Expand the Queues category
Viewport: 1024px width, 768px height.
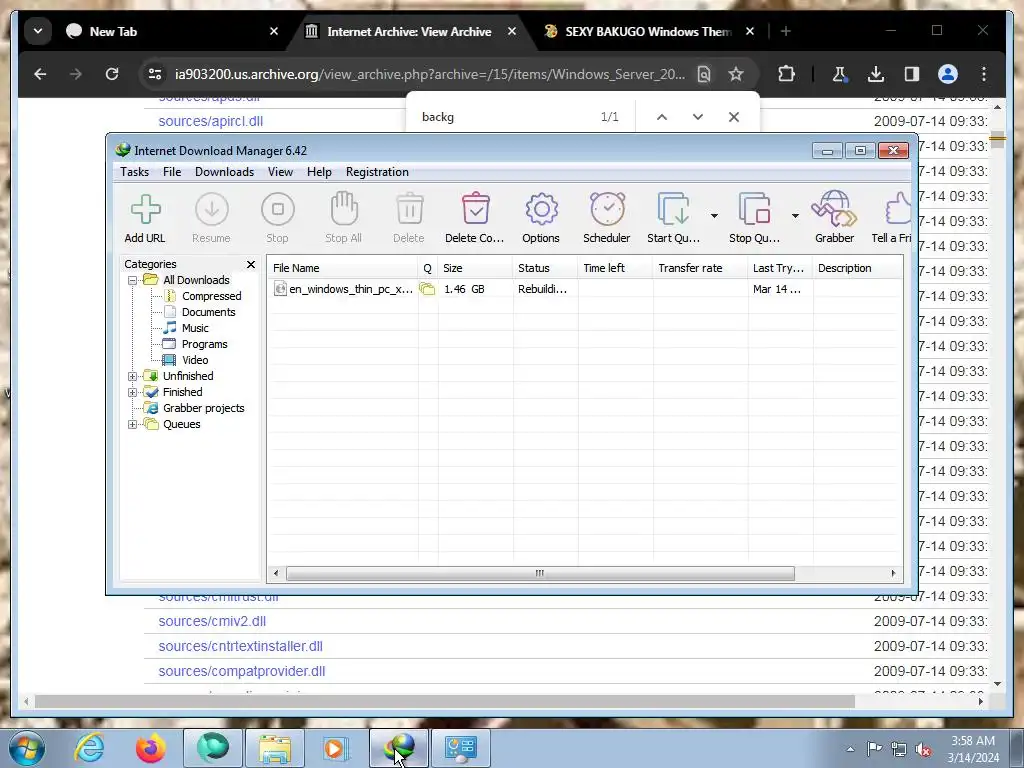(133, 424)
